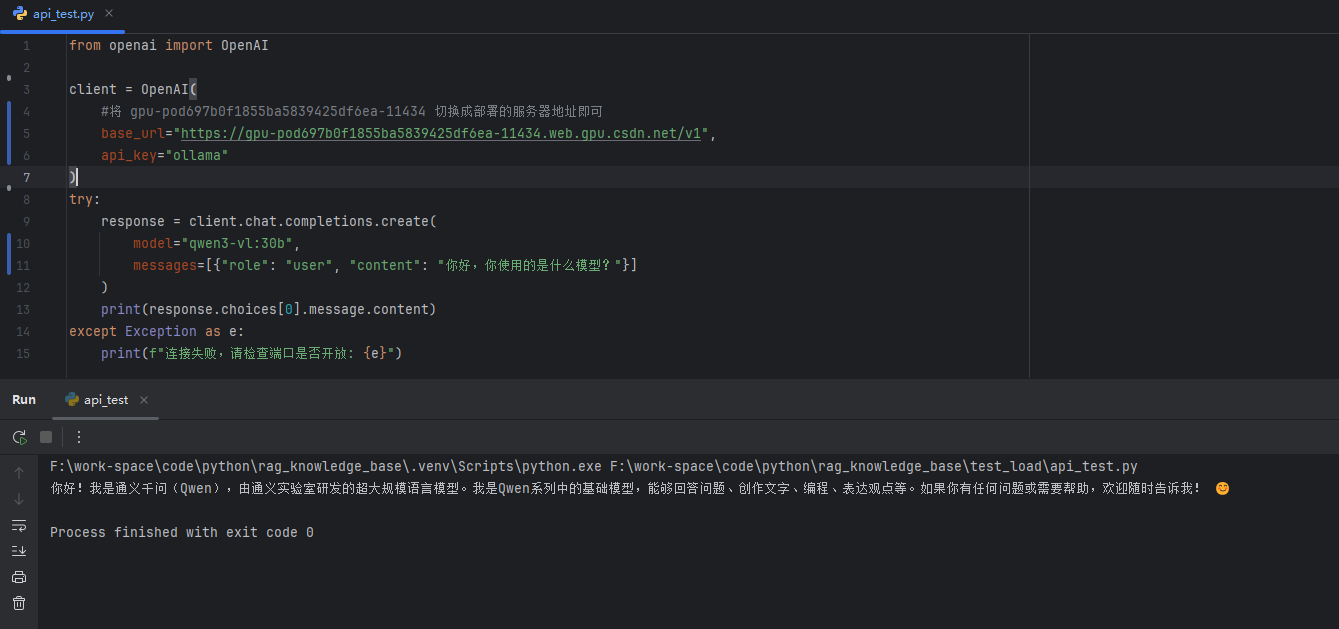Click the up stack trace arrow
The width and height of the screenshot is (1339, 629).
coord(19,473)
